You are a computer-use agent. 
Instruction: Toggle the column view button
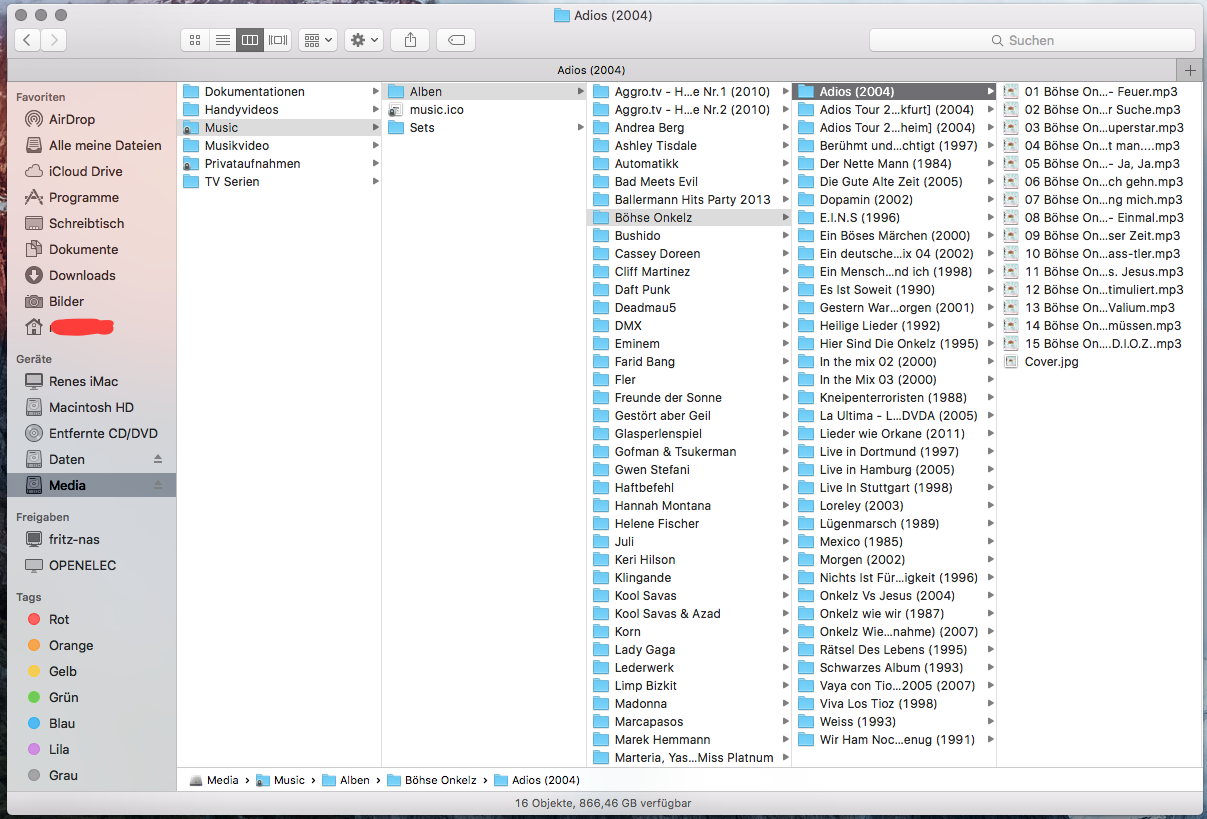(x=250, y=40)
